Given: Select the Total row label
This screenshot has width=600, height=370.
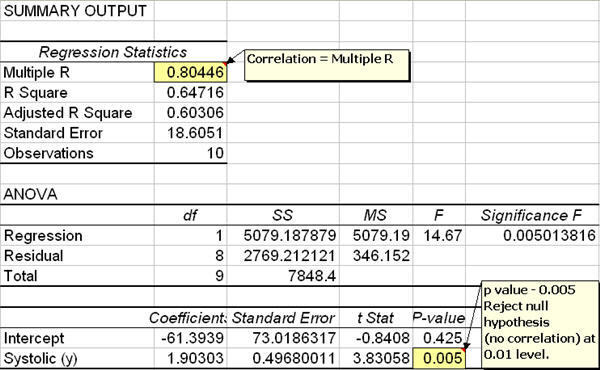Looking at the screenshot, I should point(77,276).
